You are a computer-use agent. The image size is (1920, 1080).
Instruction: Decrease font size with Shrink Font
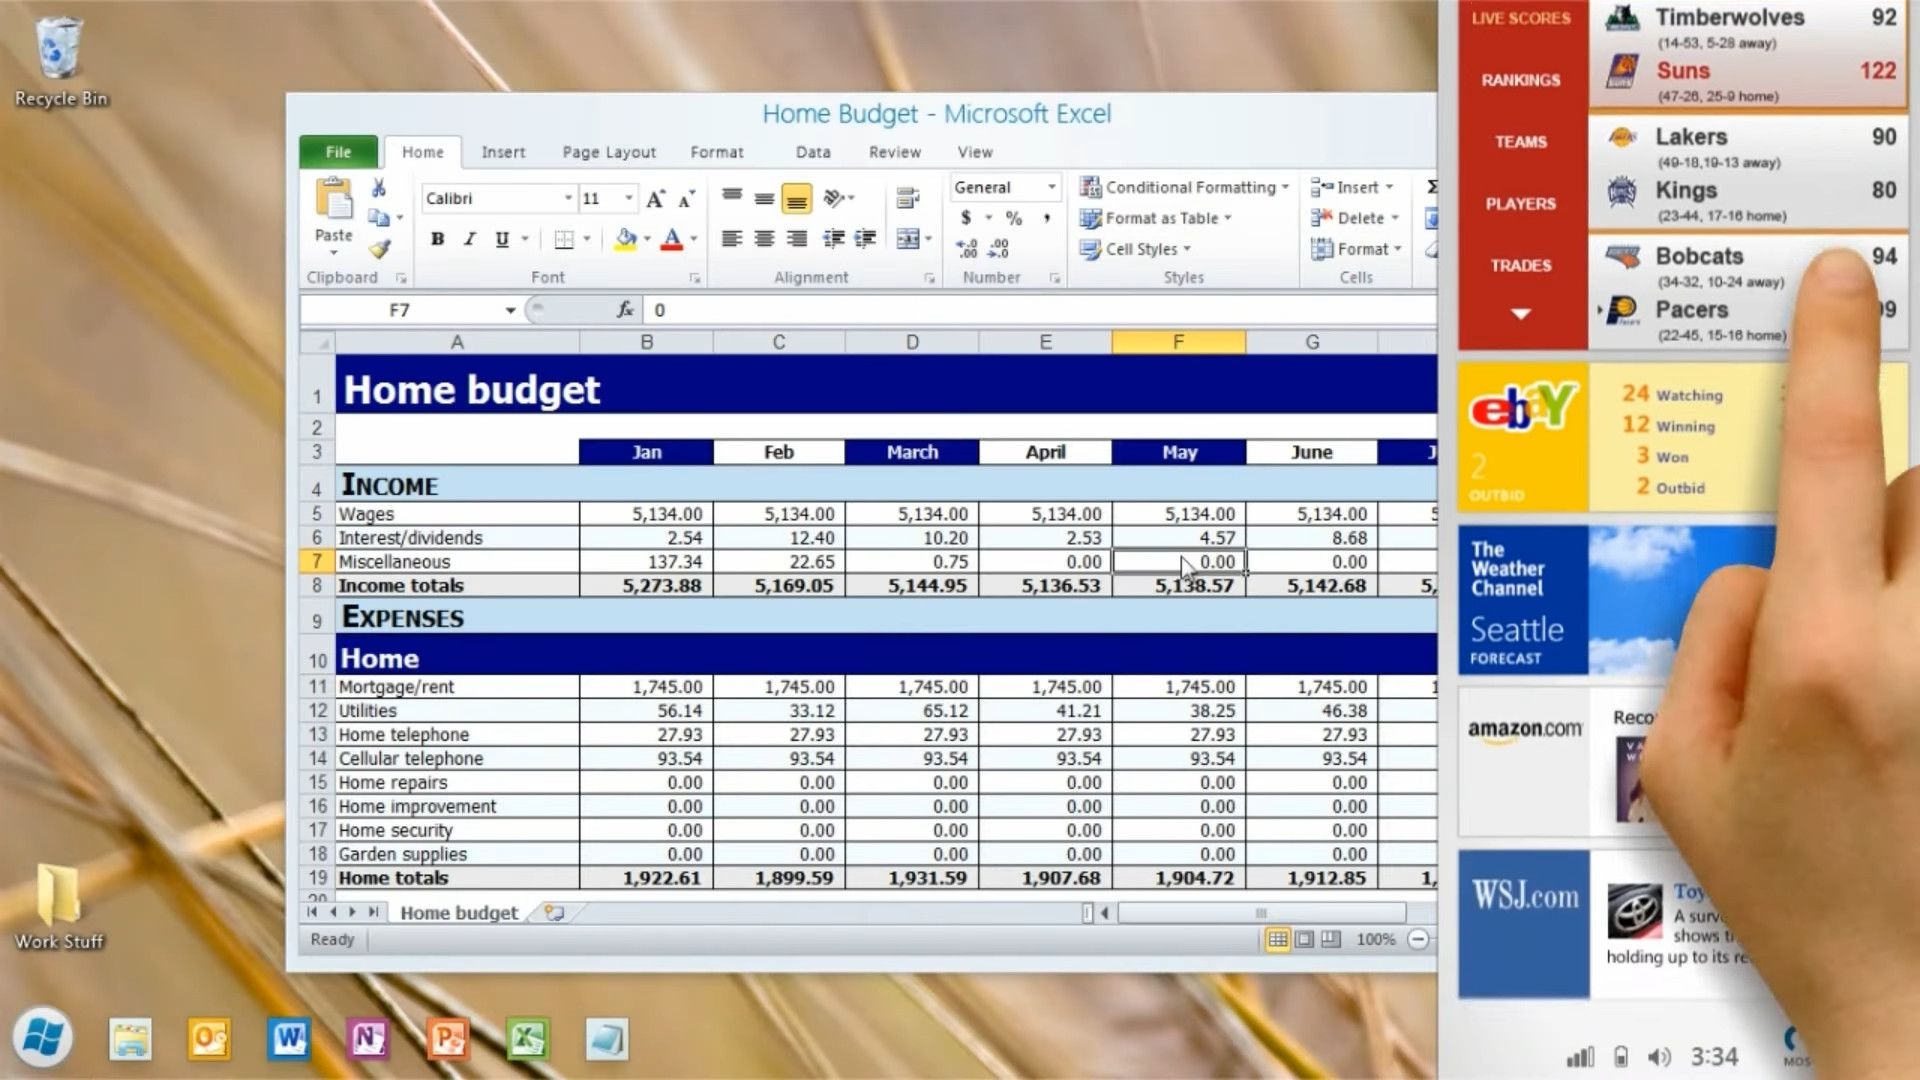pos(686,199)
